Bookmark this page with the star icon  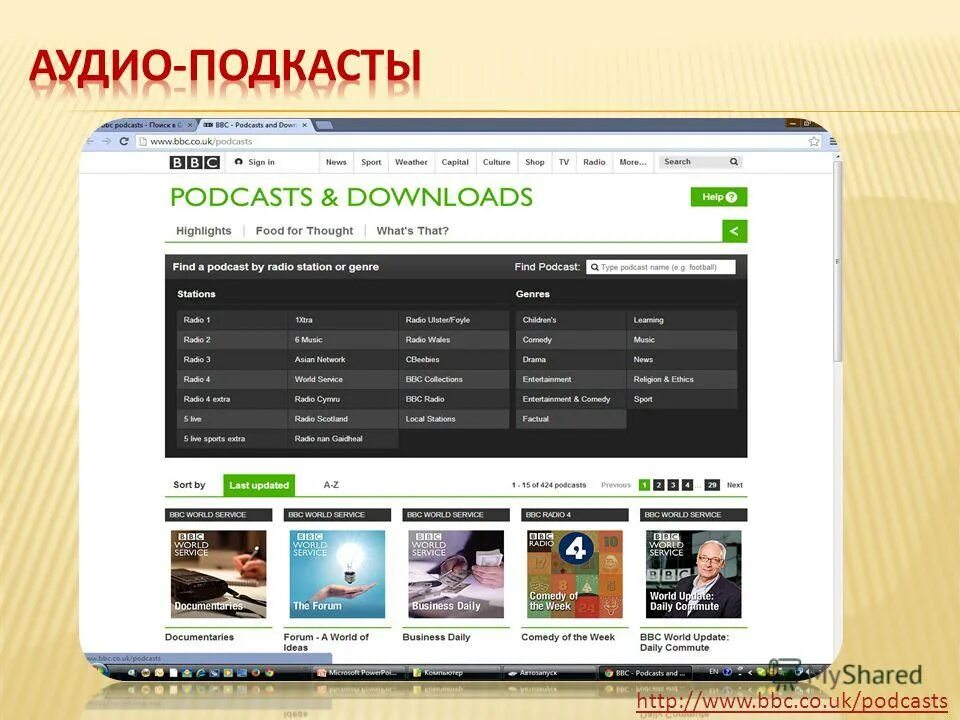point(814,141)
